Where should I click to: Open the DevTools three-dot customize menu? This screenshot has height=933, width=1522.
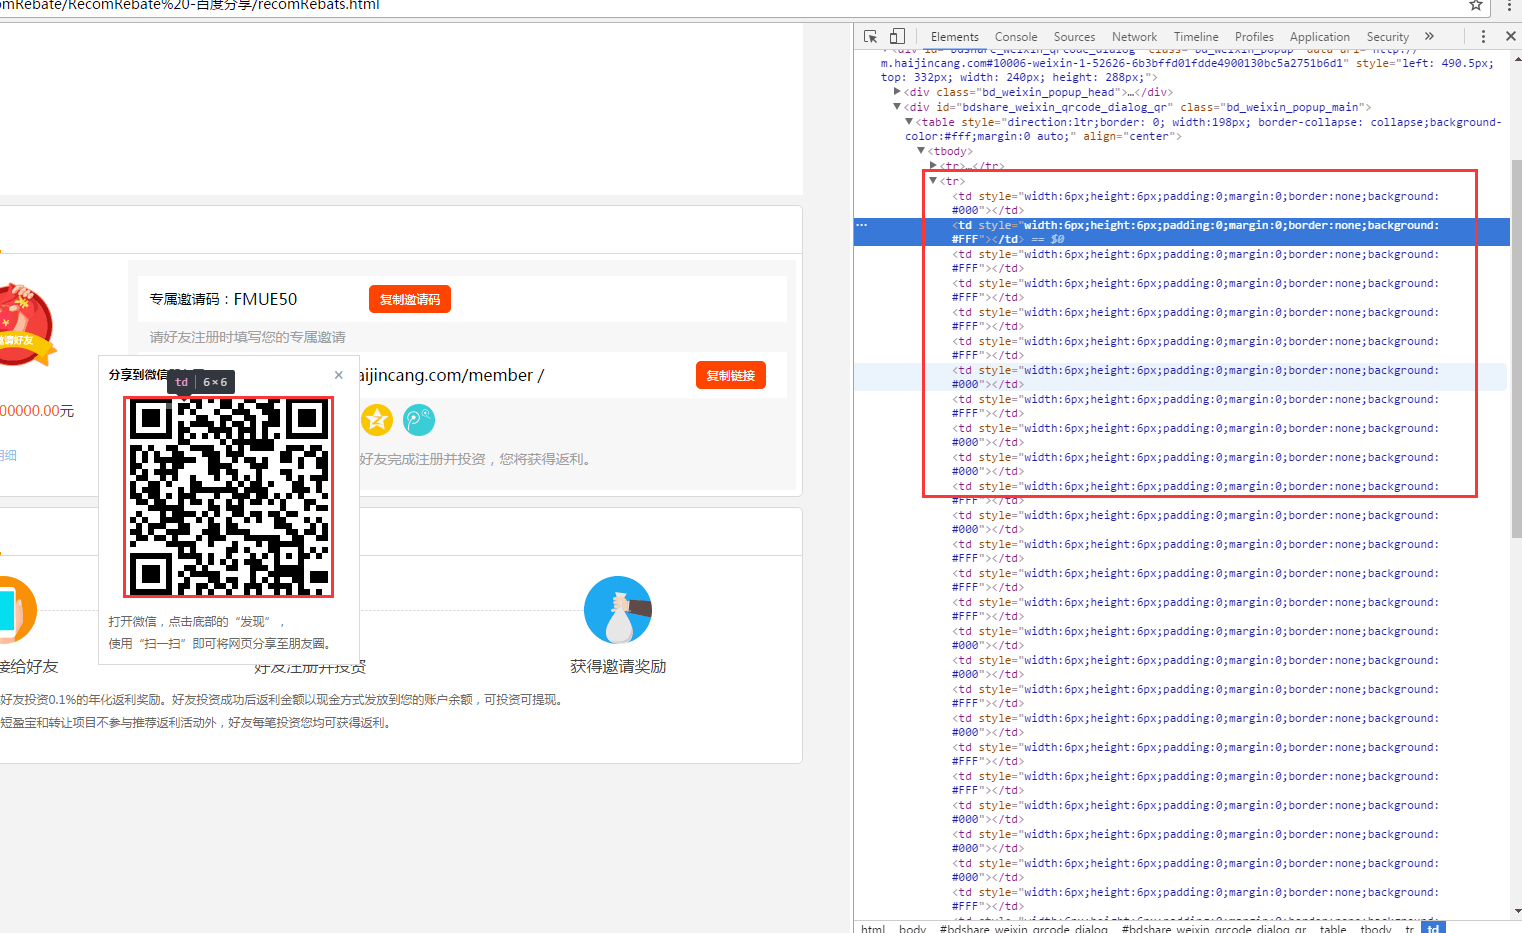click(1483, 36)
